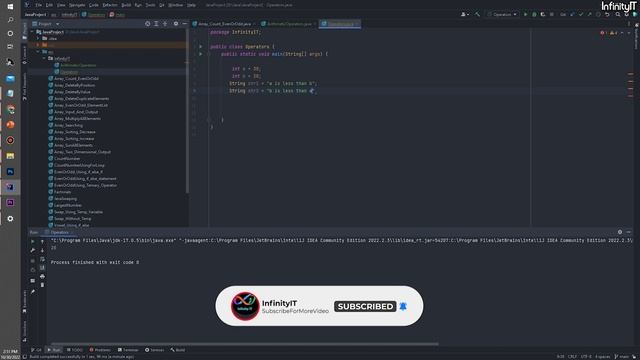Viewport: 640px width, 360px height.
Task: Click run gutter arrow beside class Operators
Action: pos(200,47)
